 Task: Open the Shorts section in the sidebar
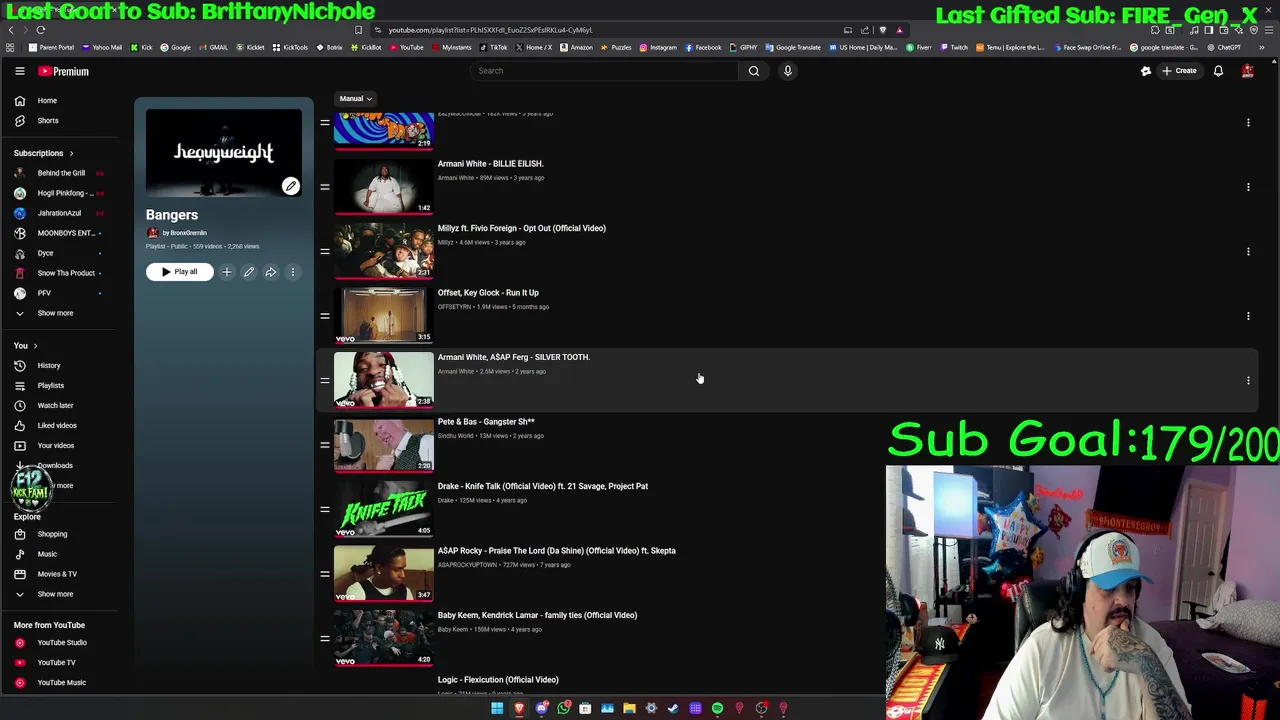(47, 120)
